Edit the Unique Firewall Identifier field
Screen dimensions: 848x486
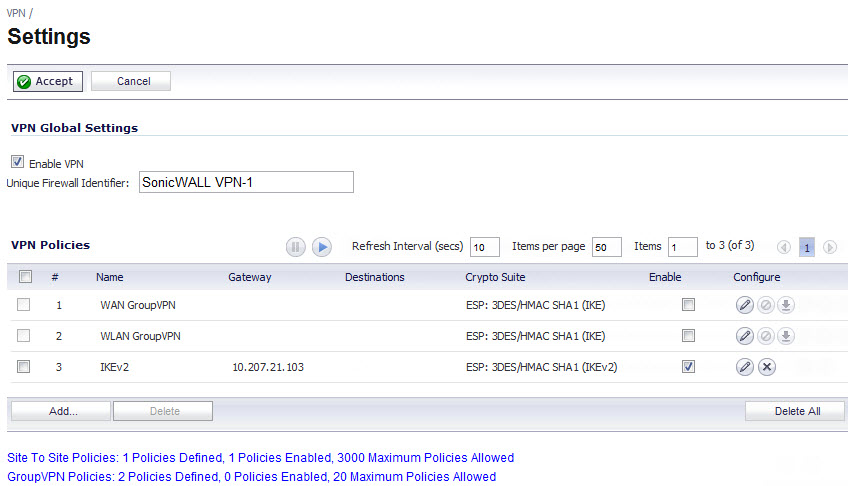(246, 182)
